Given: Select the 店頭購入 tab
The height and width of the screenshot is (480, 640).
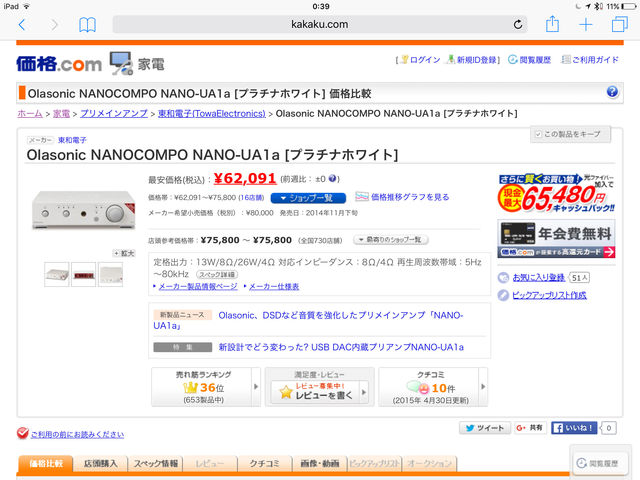Looking at the screenshot, I should click(100, 464).
